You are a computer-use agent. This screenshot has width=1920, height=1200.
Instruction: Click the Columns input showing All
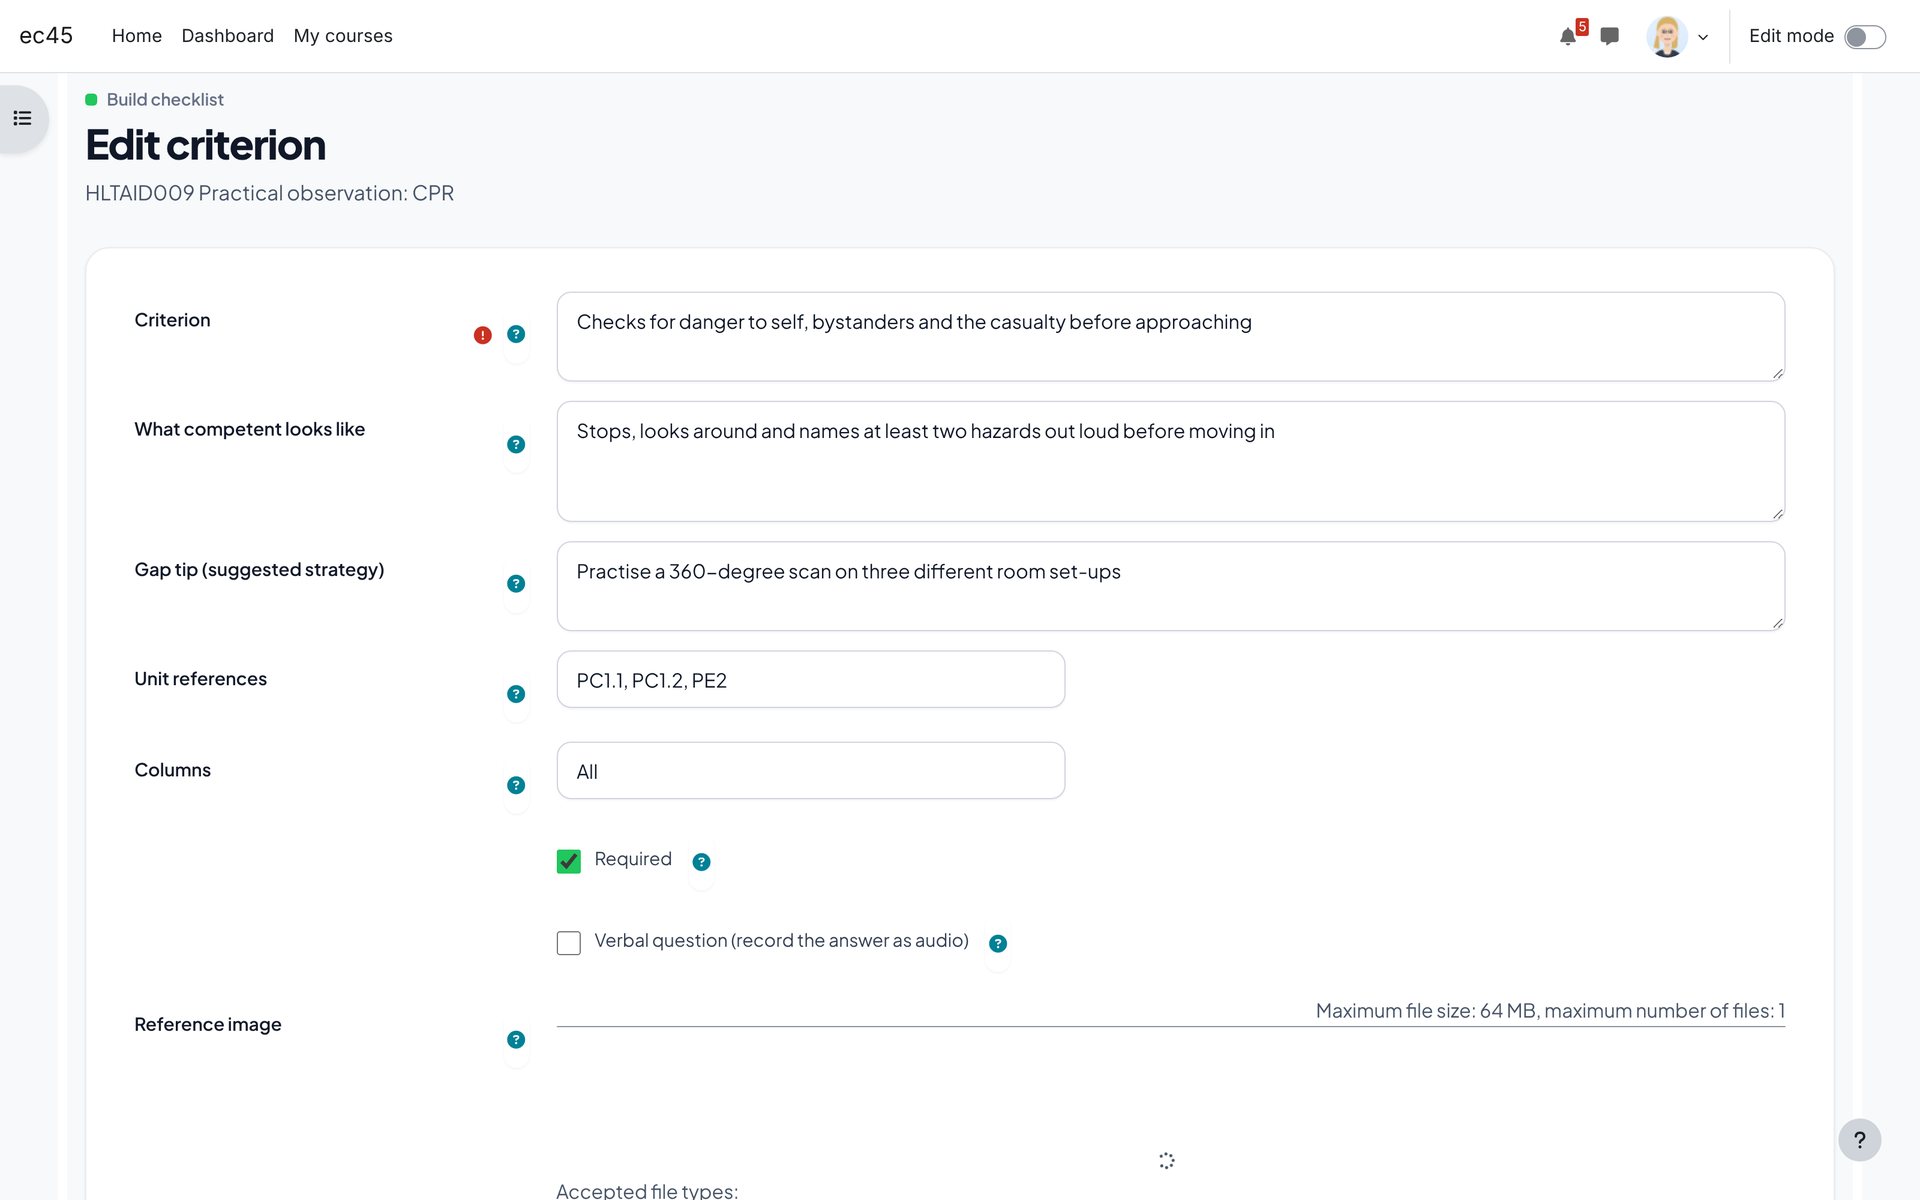coord(810,771)
